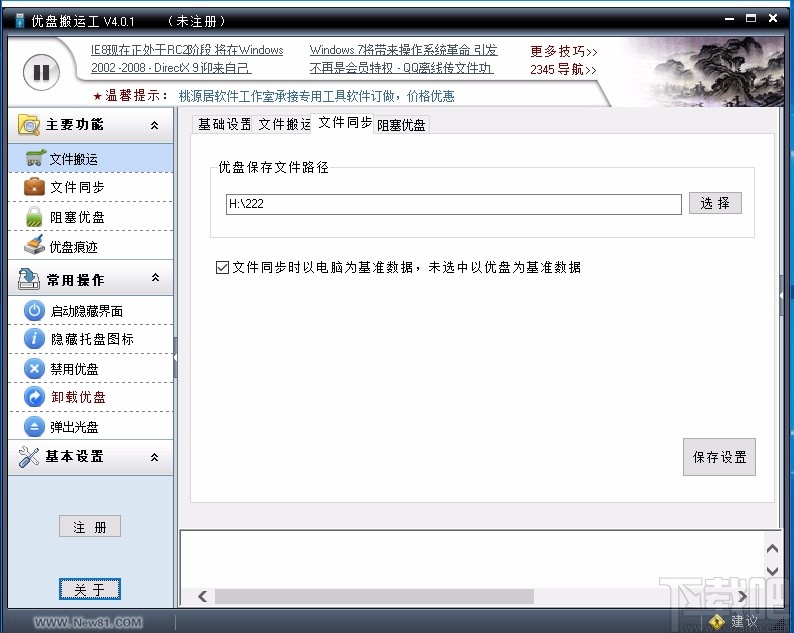Click the 选择 browse button
The width and height of the screenshot is (794, 633).
pos(715,203)
